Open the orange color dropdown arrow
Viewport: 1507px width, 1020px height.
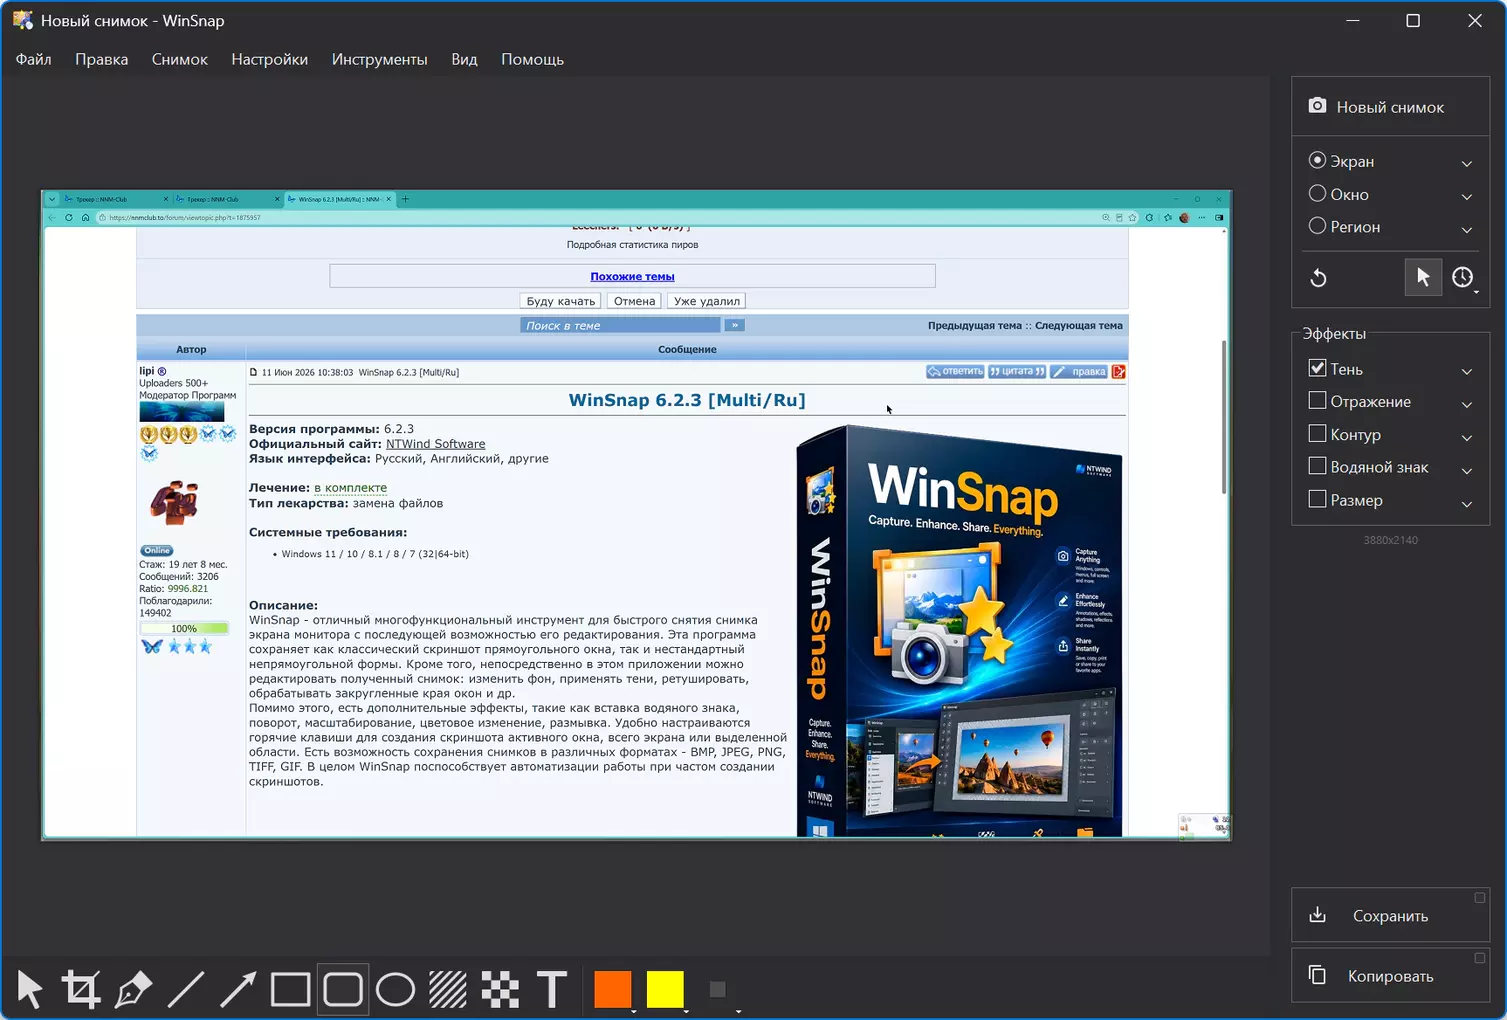coord(634,1011)
